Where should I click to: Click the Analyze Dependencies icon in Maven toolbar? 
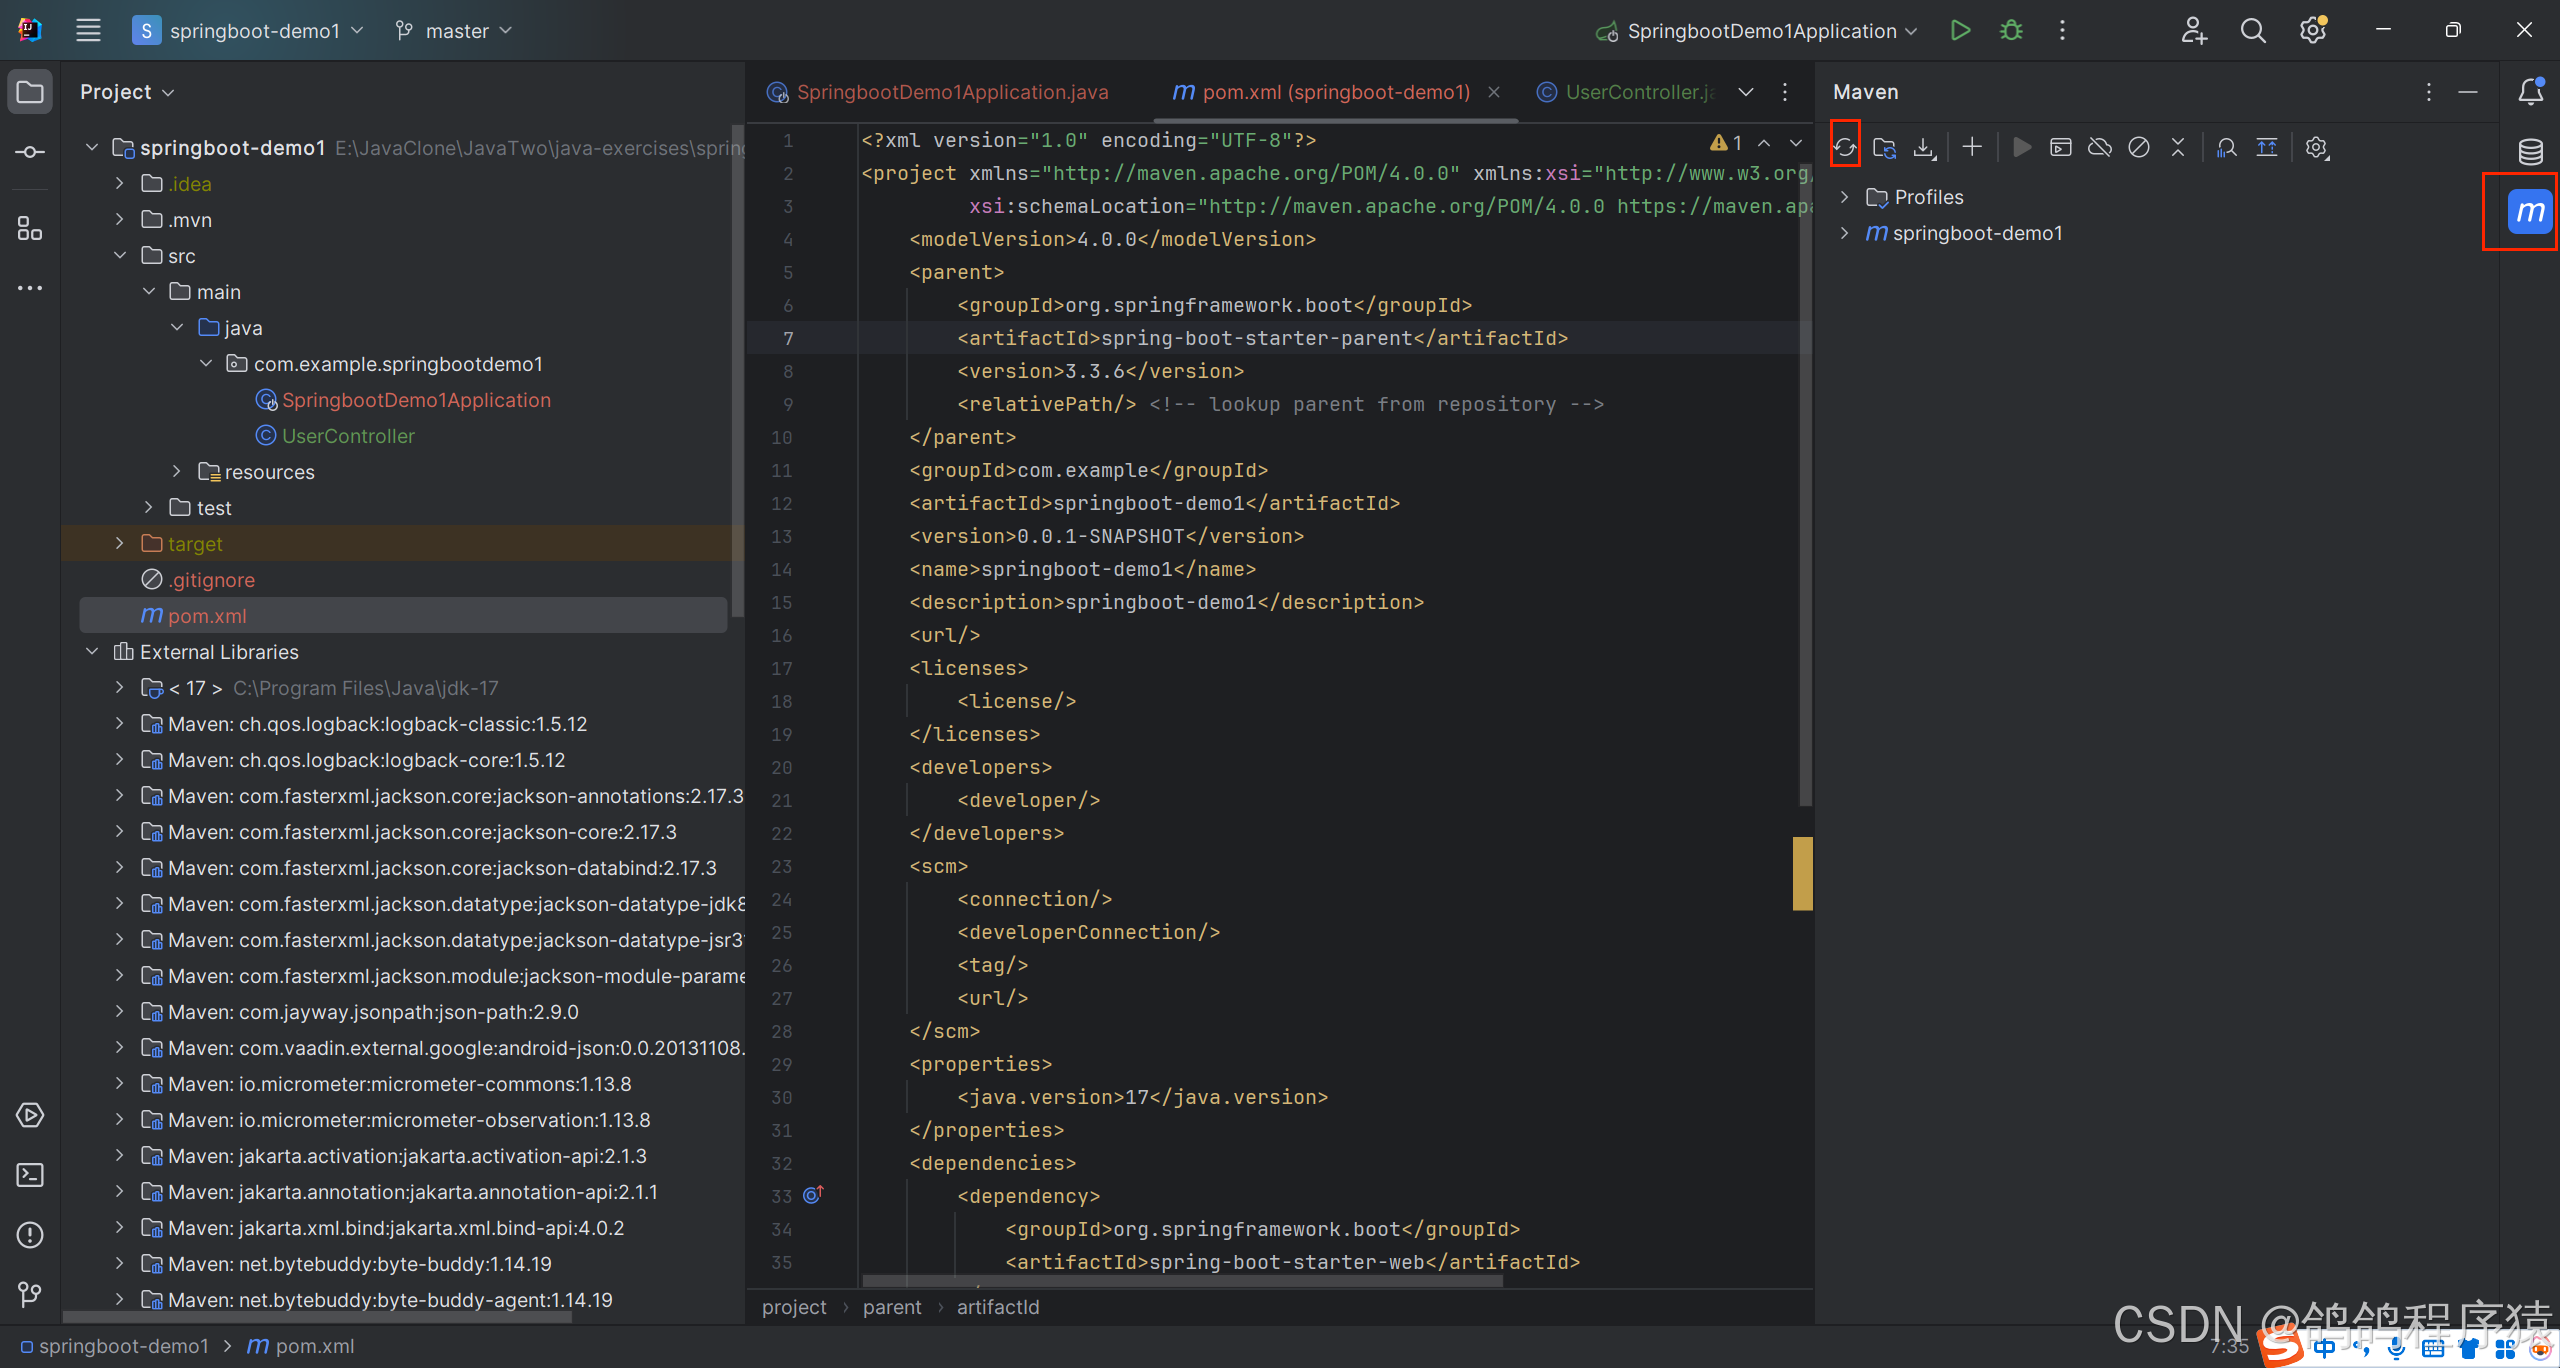(2226, 147)
